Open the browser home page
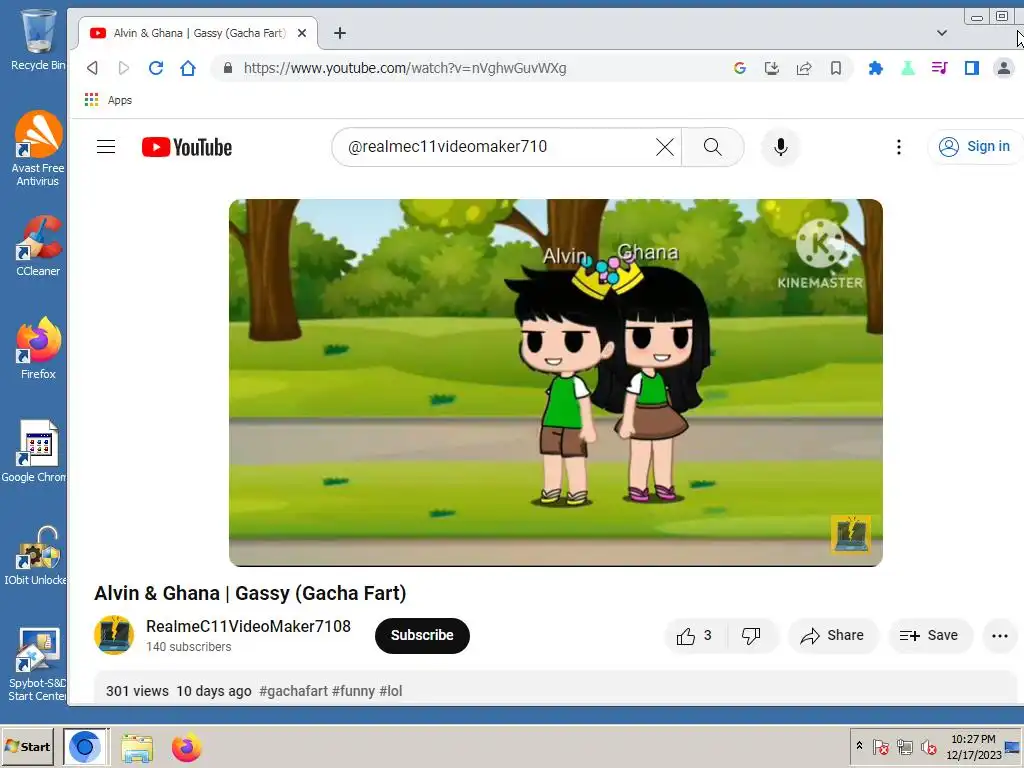Image resolution: width=1024 pixels, height=768 pixels. (188, 68)
